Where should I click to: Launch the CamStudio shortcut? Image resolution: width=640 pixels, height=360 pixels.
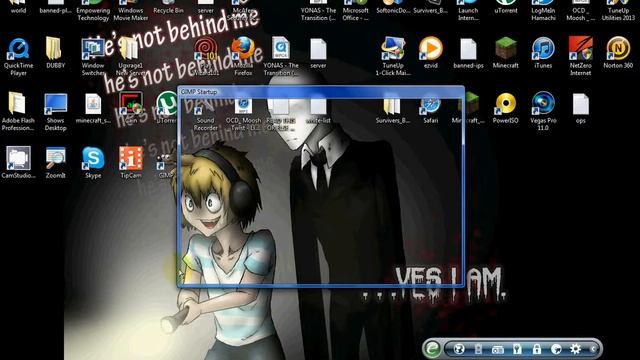(18, 158)
